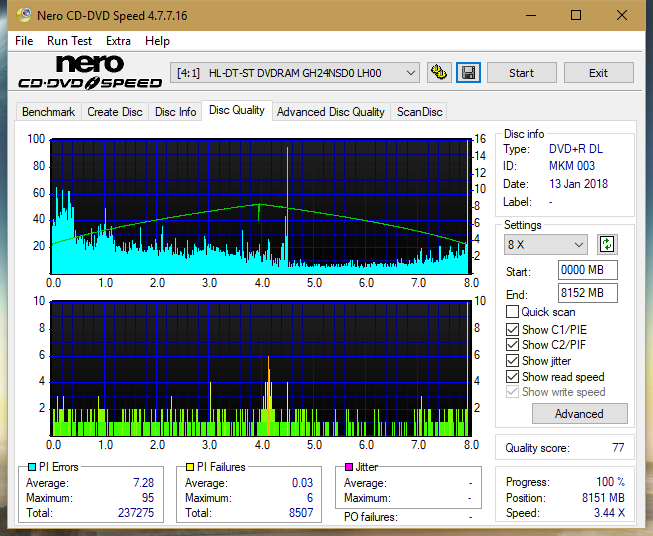This screenshot has height=536, width=653.
Task: Switch to the Disc Info tab
Action: 175,112
